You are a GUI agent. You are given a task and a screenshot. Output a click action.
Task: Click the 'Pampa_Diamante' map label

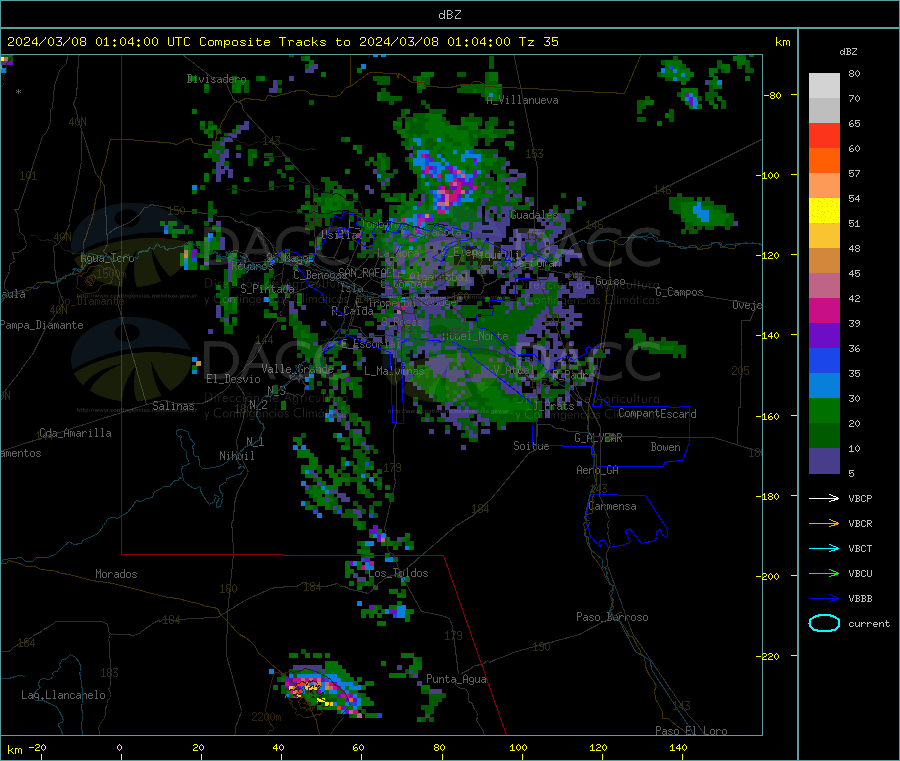click(x=42, y=325)
